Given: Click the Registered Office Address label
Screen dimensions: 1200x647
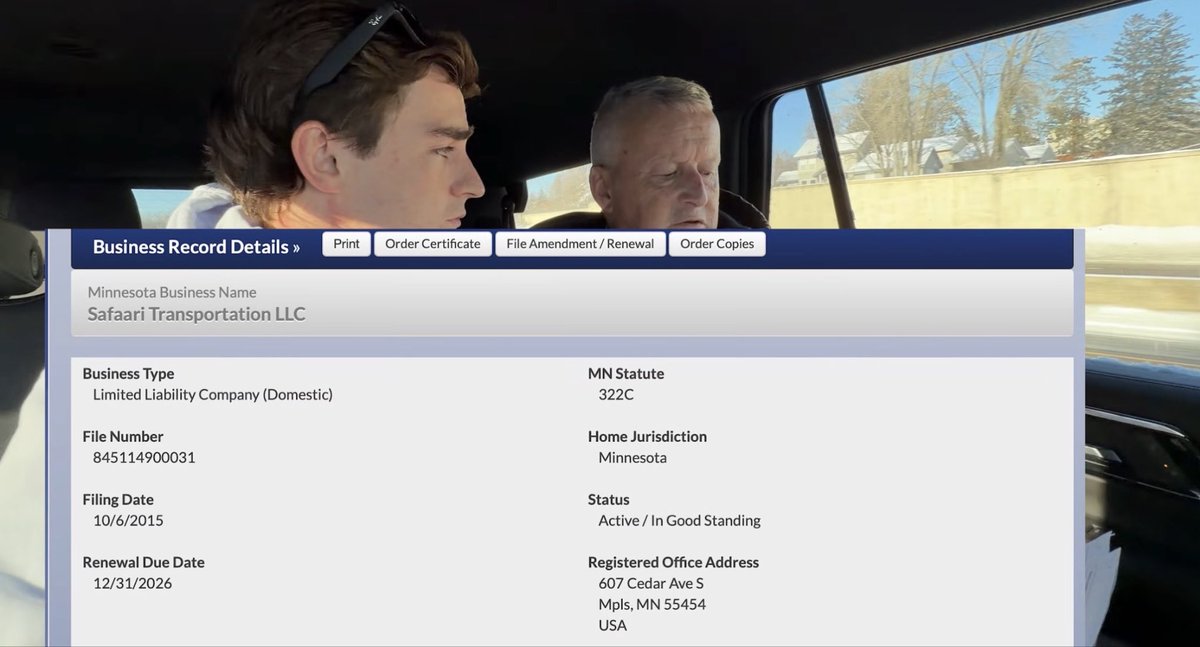Looking at the screenshot, I should click(x=673, y=562).
